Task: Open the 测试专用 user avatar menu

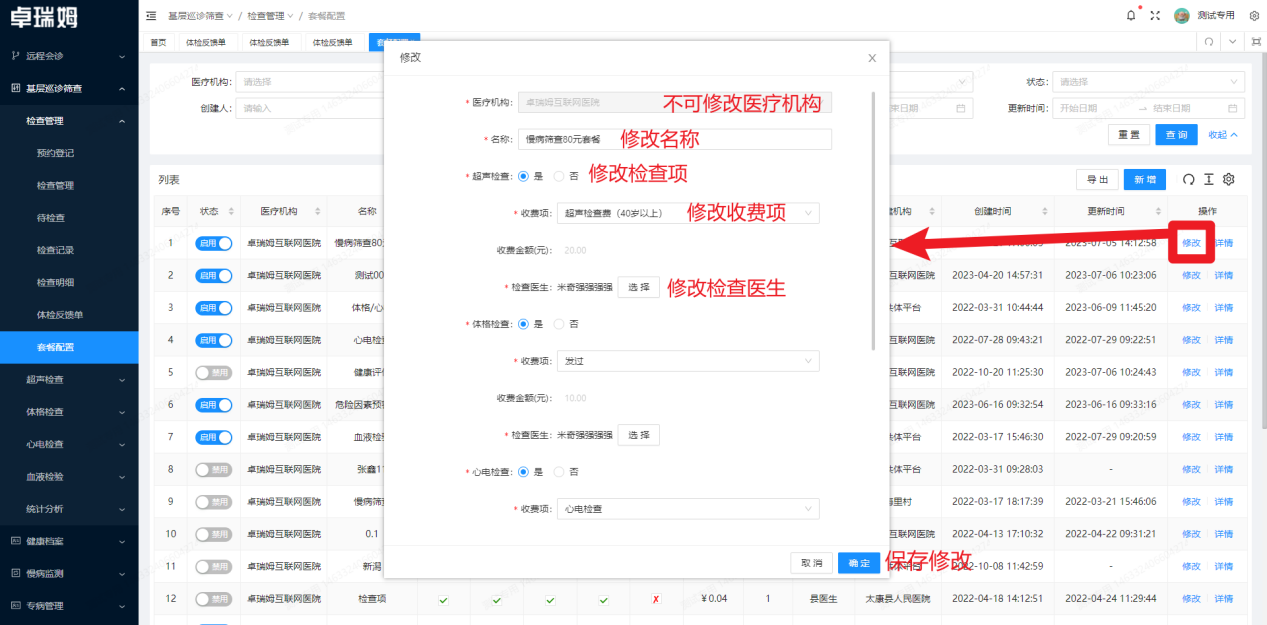Action: coord(1204,16)
